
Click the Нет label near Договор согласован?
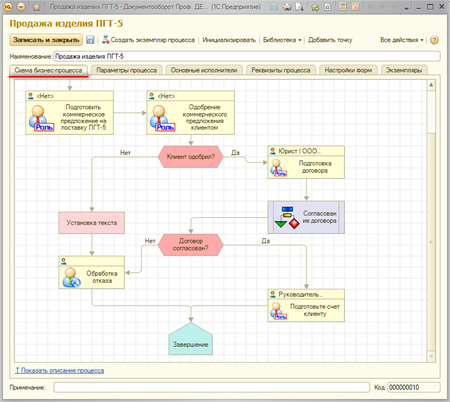[x=150, y=241]
